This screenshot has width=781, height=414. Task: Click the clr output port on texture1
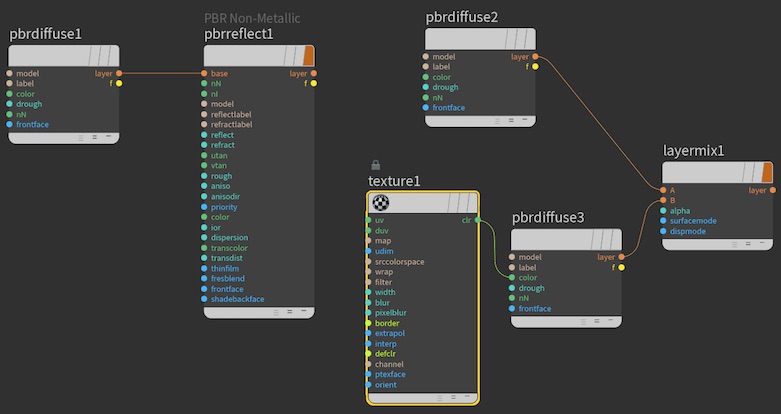coord(478,219)
